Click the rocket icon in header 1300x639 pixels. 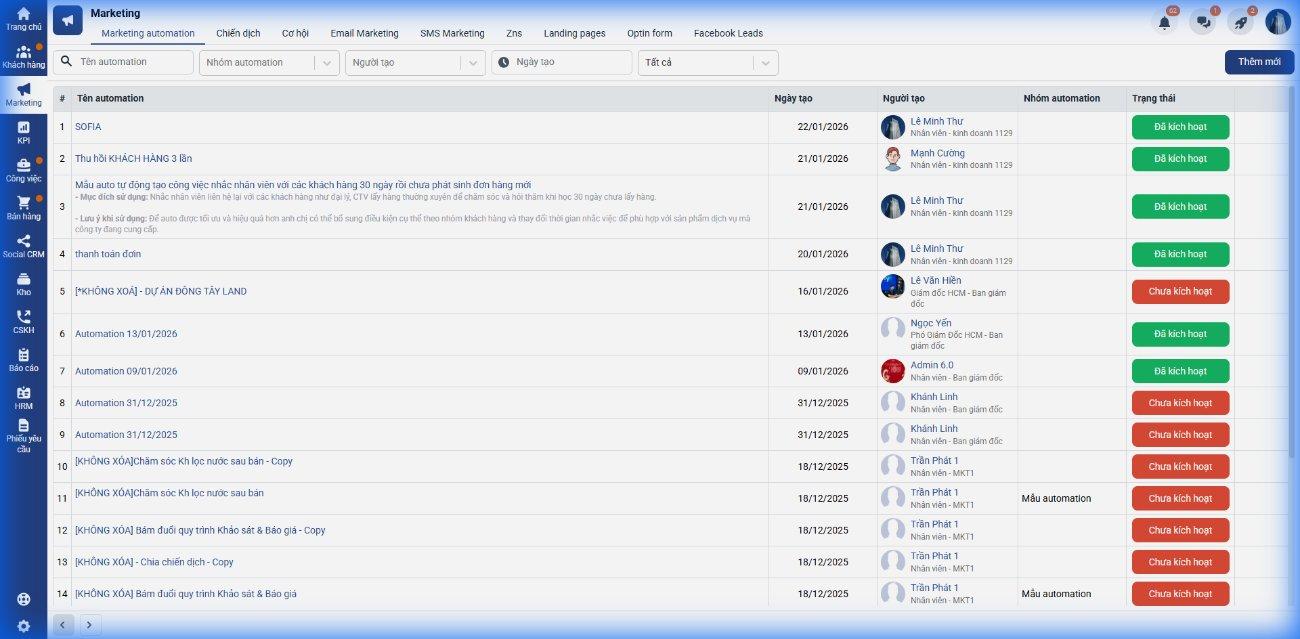[x=1240, y=22]
